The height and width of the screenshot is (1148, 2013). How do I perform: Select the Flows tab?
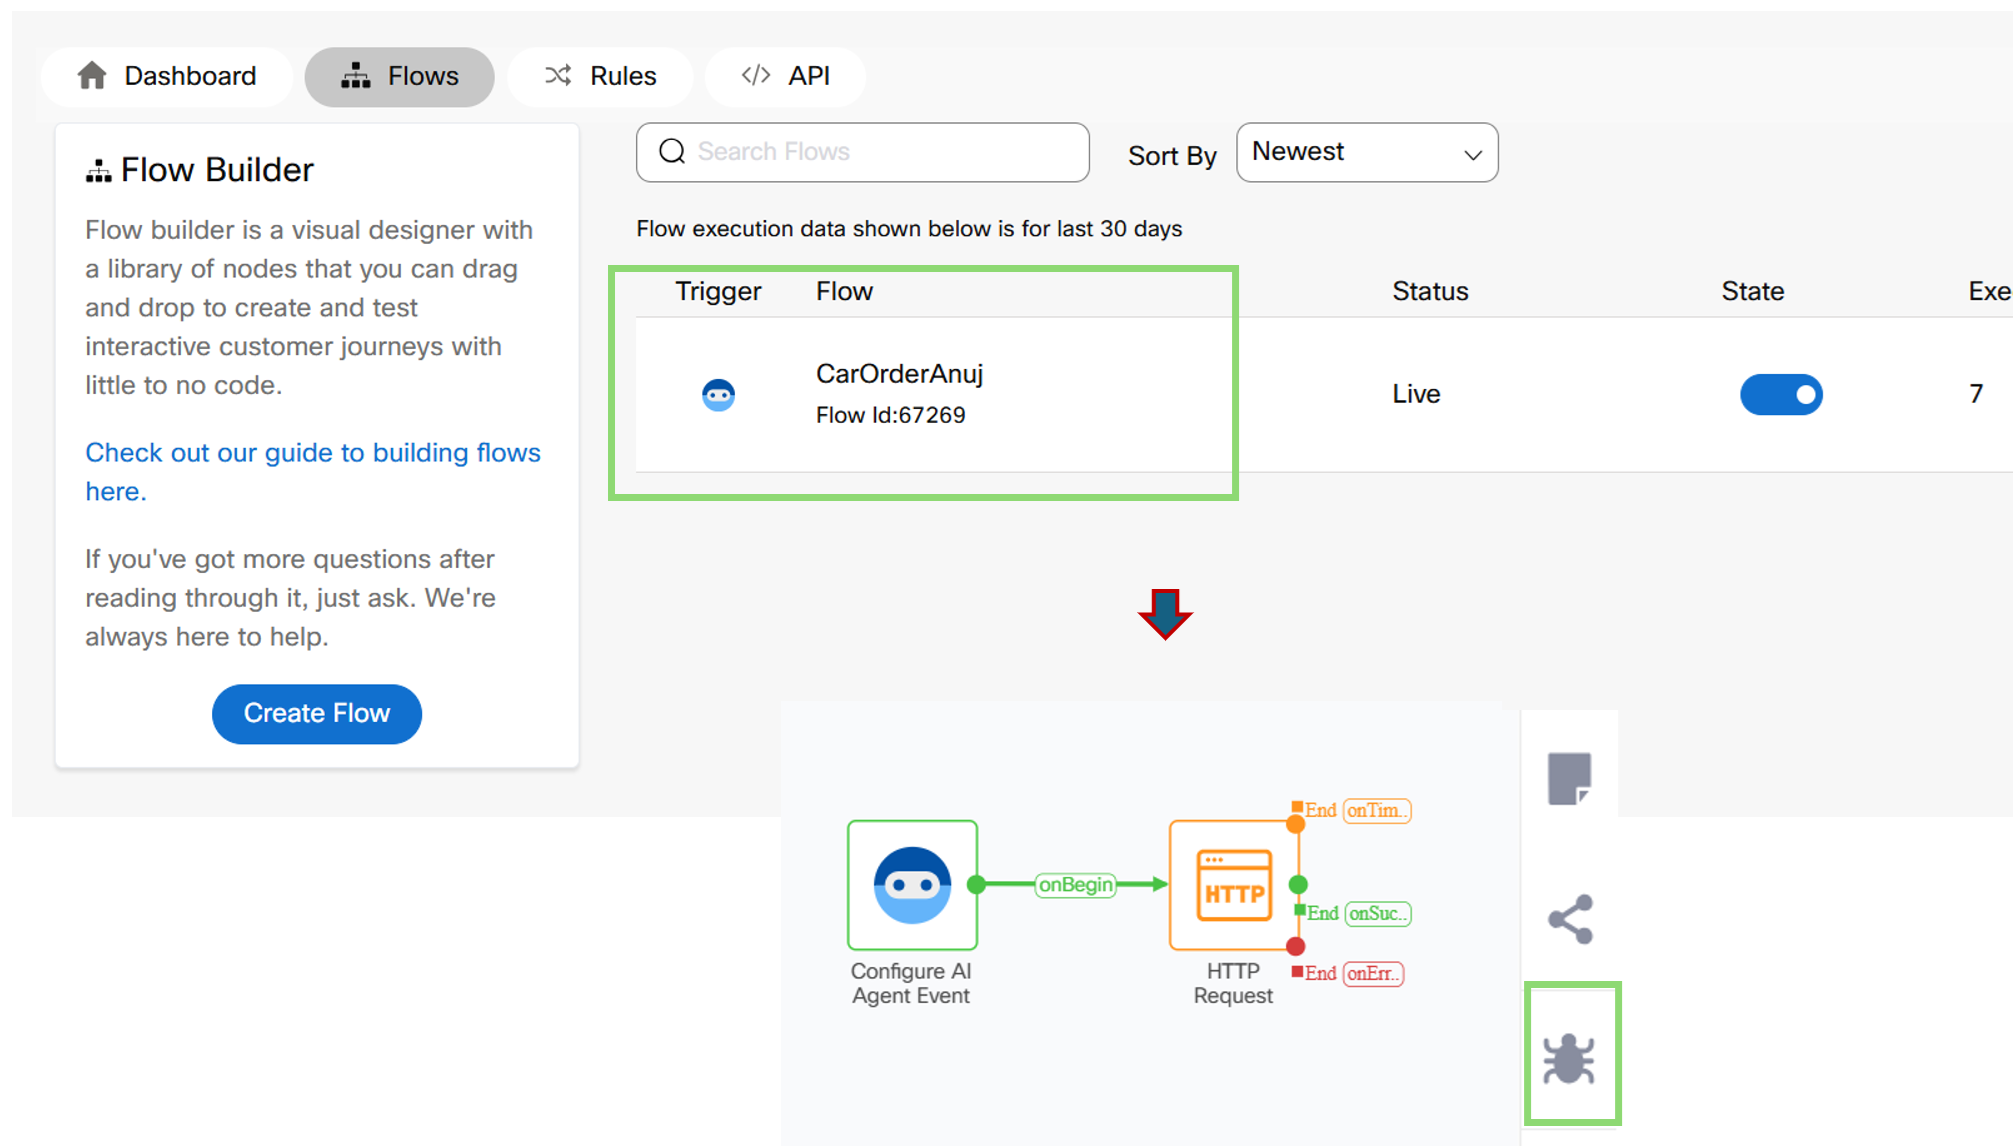[x=400, y=76]
